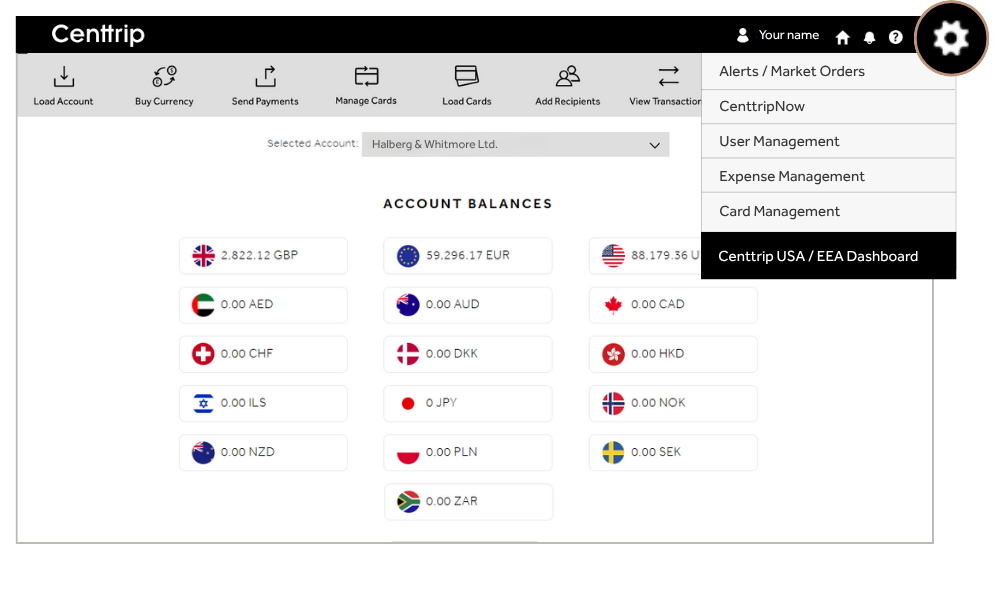
Task: Open the notifications bell
Action: click(869, 38)
